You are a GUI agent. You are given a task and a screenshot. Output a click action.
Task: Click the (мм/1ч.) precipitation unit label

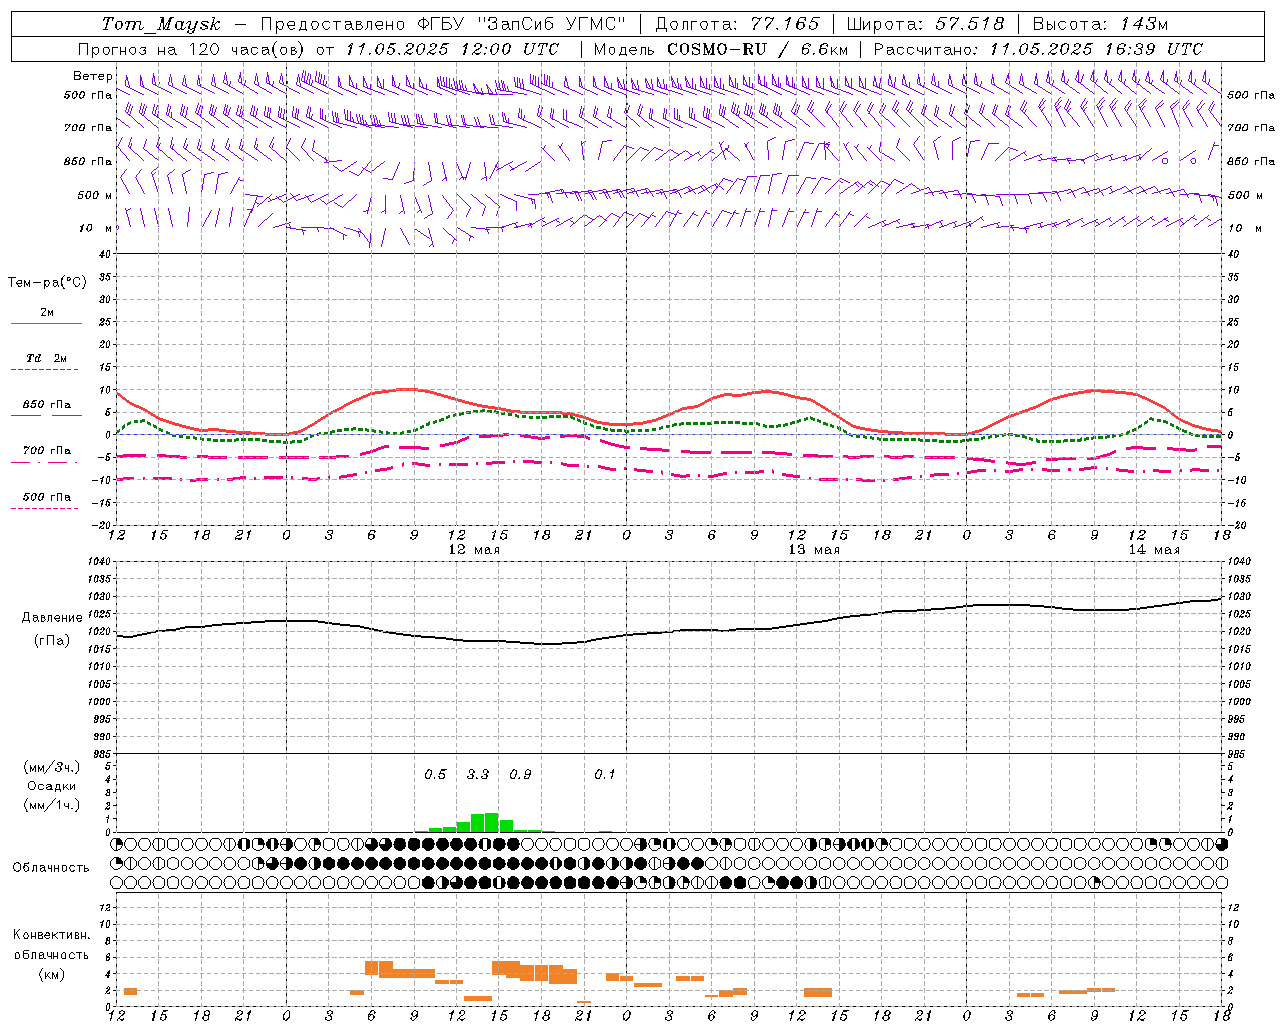click(52, 806)
